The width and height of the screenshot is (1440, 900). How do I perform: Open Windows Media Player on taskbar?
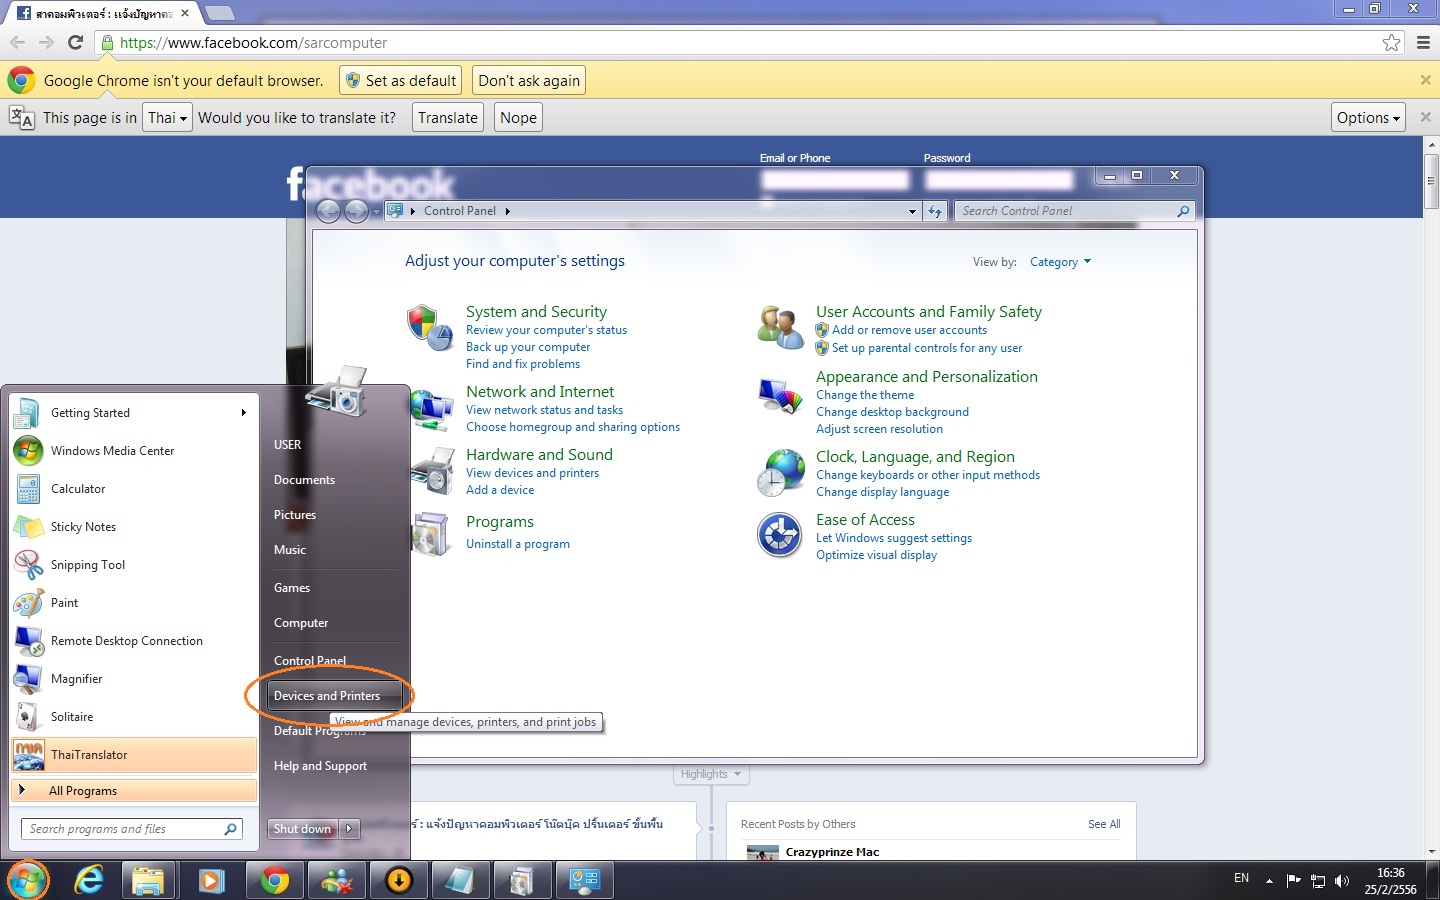pos(211,880)
